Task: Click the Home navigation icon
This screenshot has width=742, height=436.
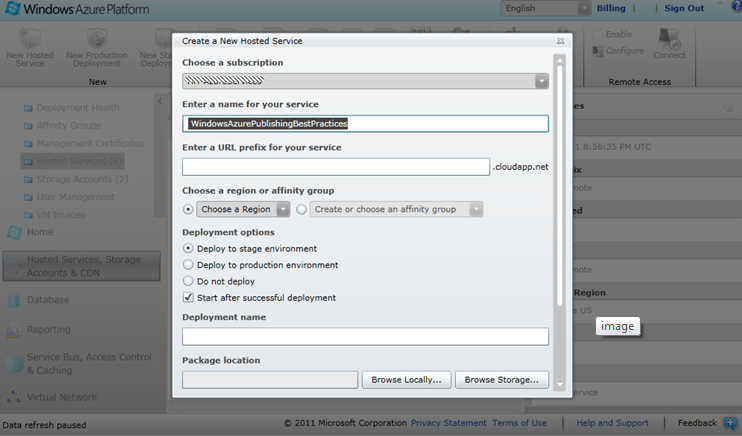Action: (14, 232)
